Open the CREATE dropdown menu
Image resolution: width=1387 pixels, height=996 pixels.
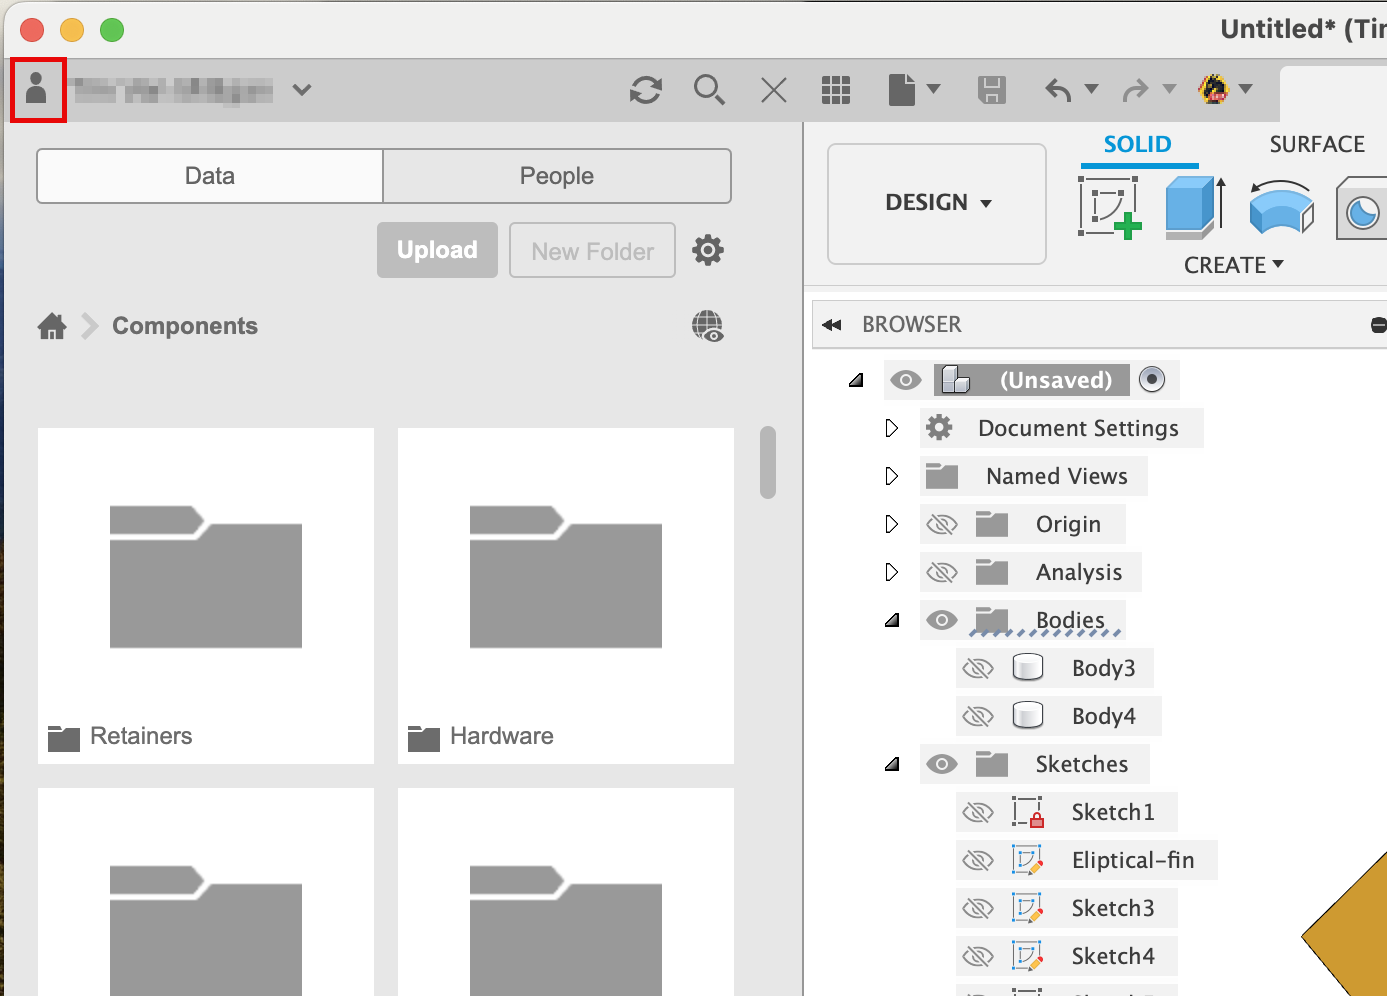click(x=1233, y=264)
